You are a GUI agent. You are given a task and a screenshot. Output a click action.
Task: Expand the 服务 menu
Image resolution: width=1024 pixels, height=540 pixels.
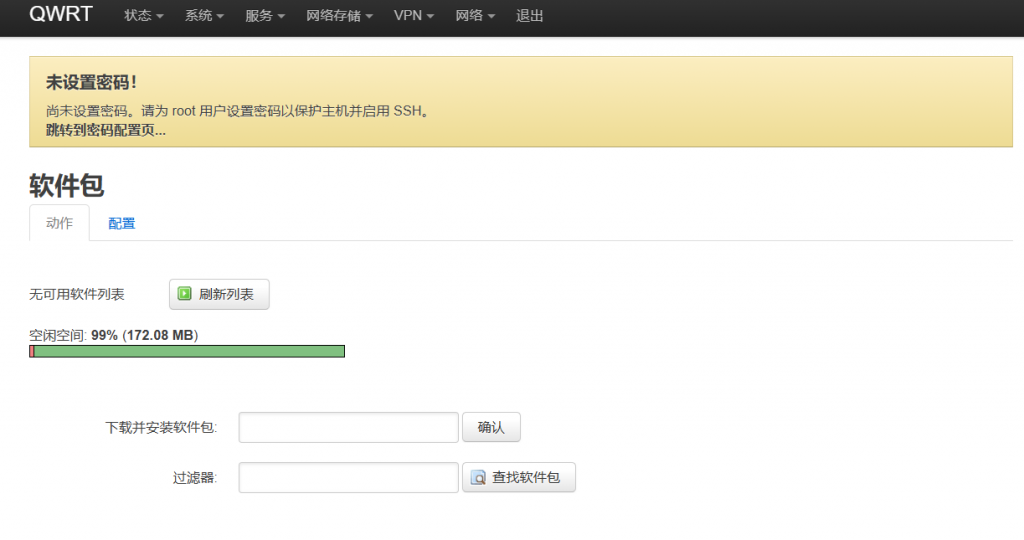point(265,16)
